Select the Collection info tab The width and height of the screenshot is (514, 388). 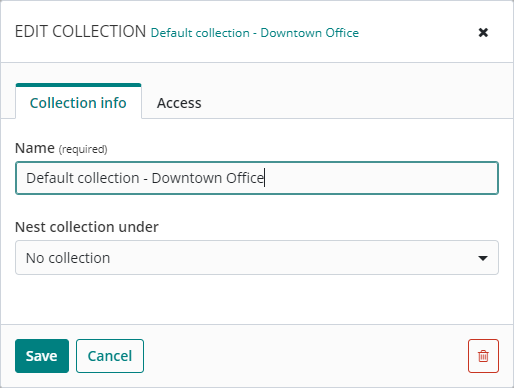(x=78, y=101)
